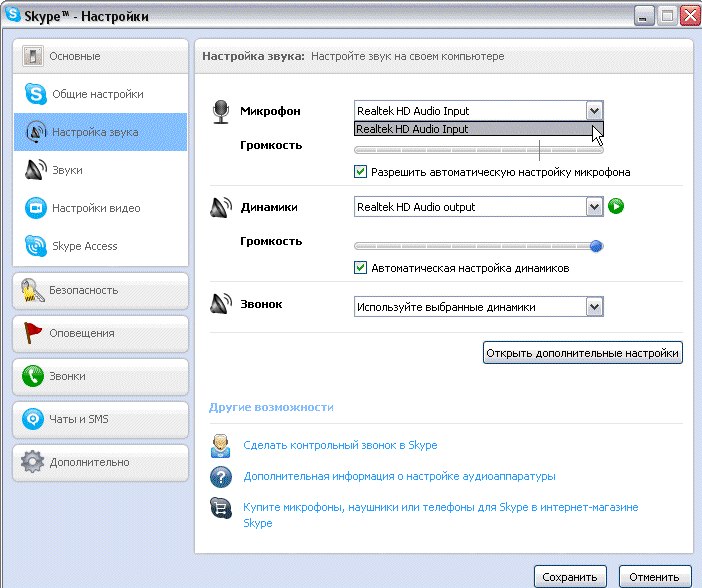This screenshot has width=702, height=588.
Task: Click the speaker icon beside Звонок
Action: (x=221, y=304)
